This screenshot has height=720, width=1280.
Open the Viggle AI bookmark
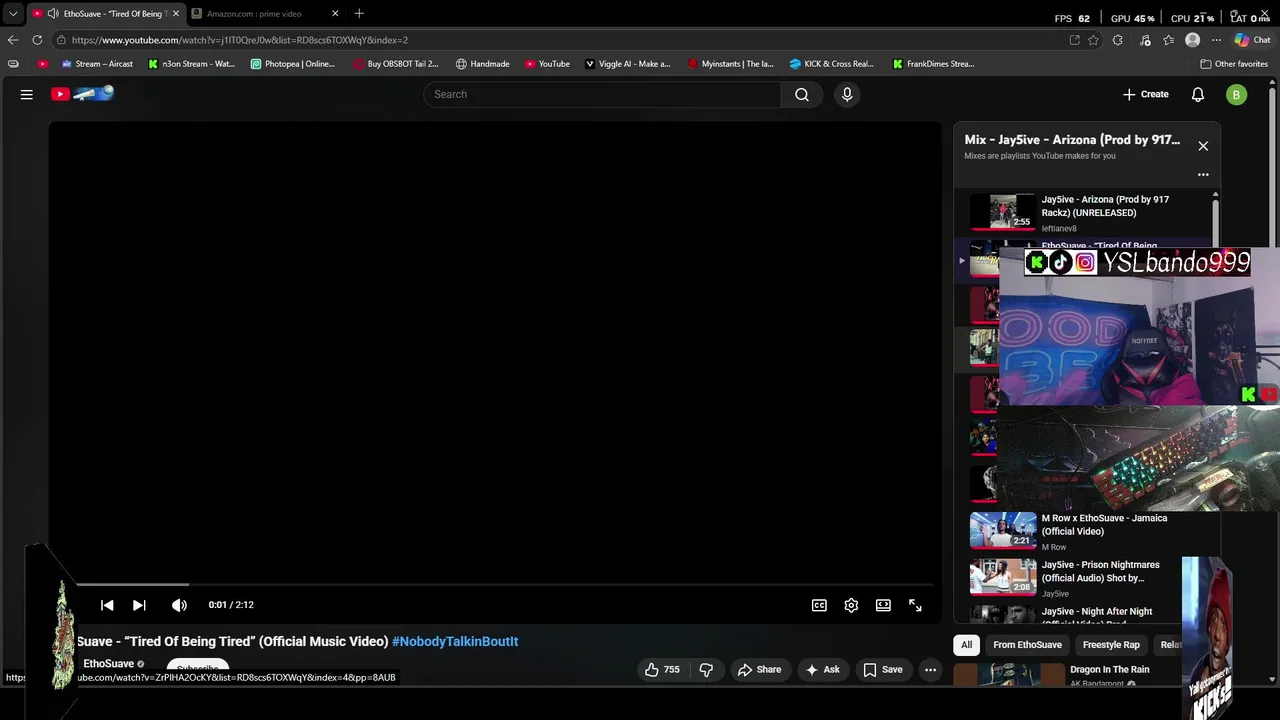coord(628,64)
